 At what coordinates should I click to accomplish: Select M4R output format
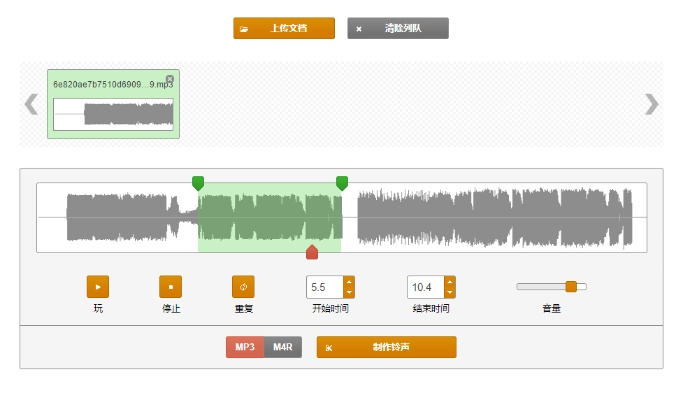pyautogui.click(x=283, y=347)
